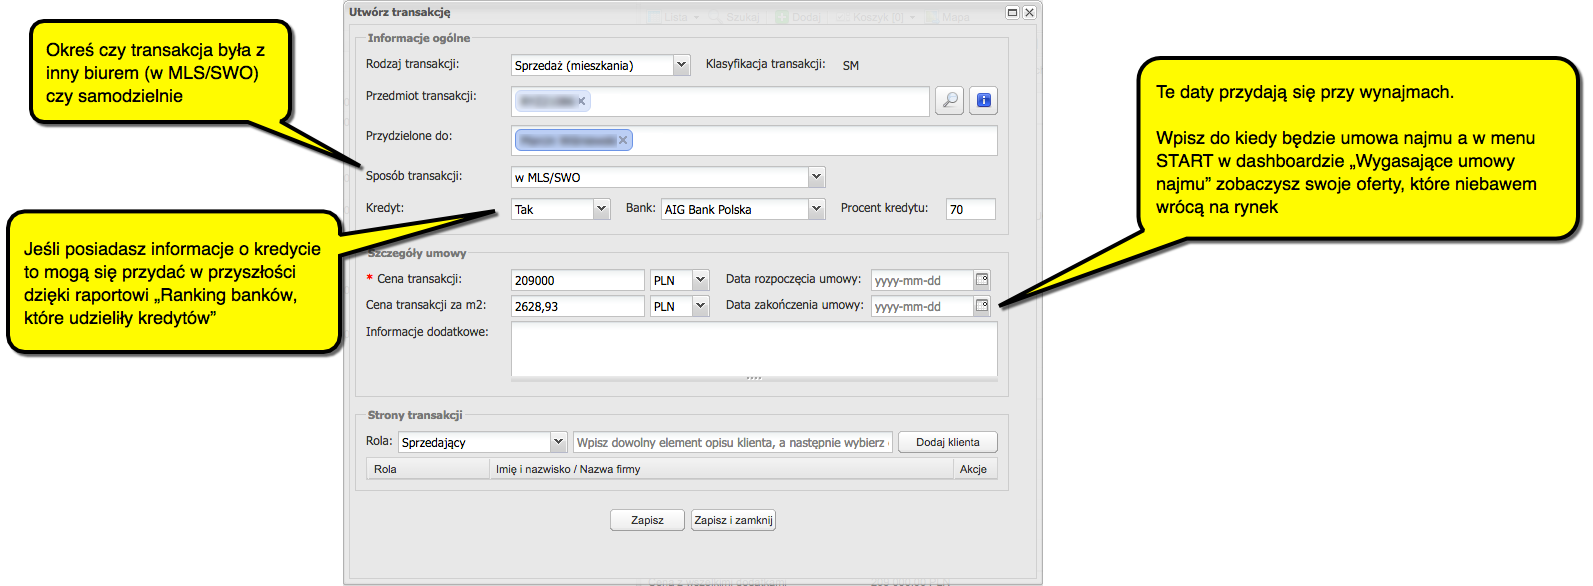This screenshot has height=586, width=1593.
Task: Expand the Kredyt dropdown showing Tak
Action: [x=601, y=209]
